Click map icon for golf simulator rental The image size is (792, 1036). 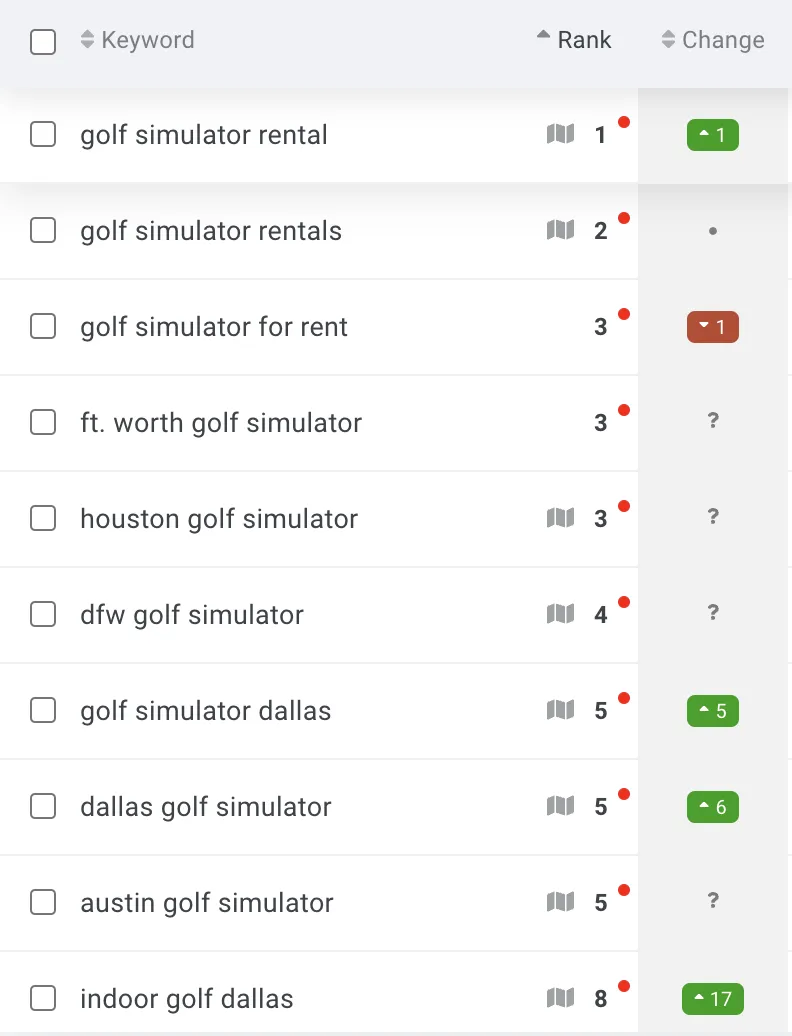tap(560, 134)
